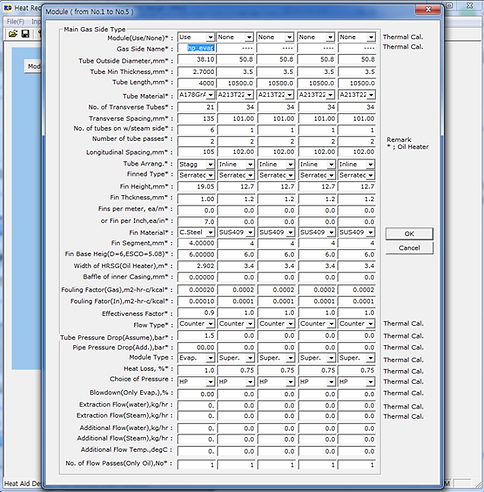Screen dimensions: 484x492
Task: Open Module(Use/None) dropdown for module 1
Action: 210,37
